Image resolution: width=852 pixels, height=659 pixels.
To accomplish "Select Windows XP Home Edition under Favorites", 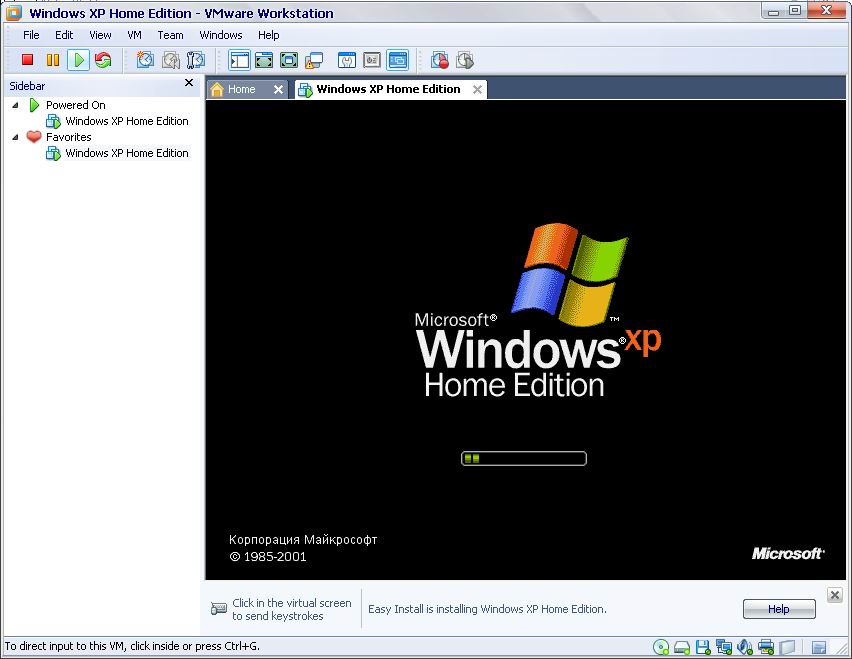I will pyautogui.click(x=127, y=153).
